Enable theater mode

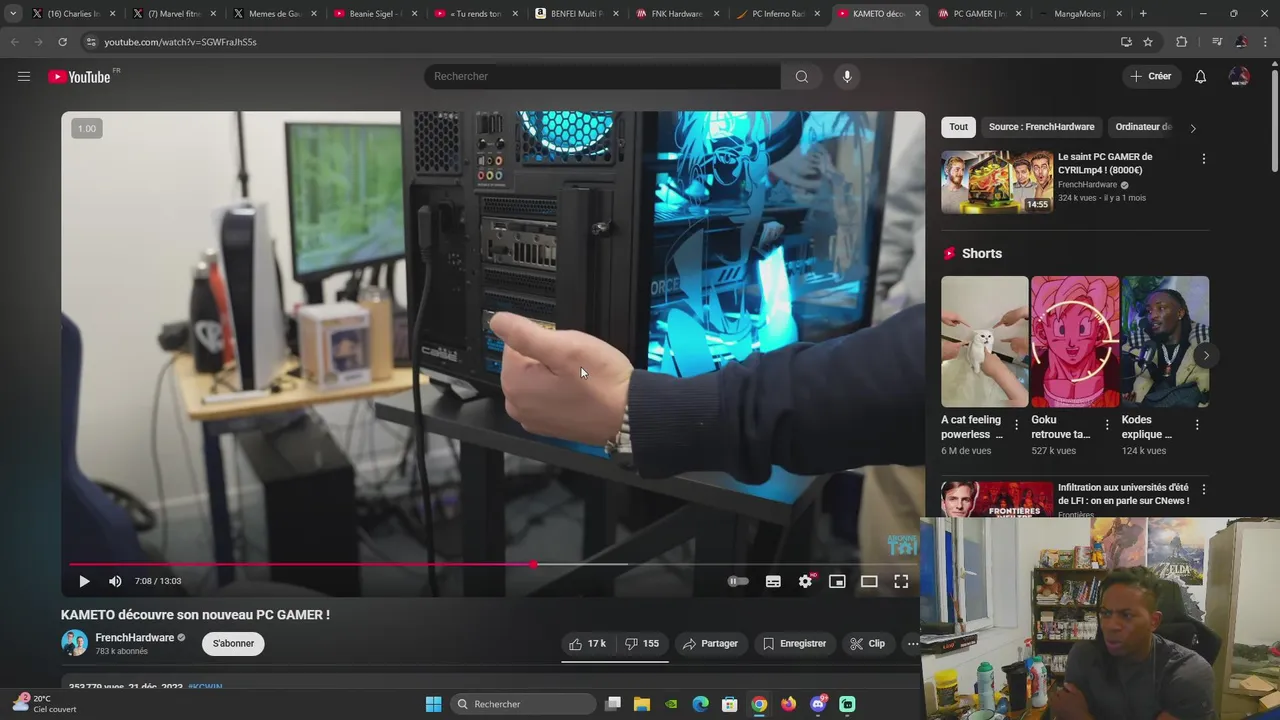tap(869, 581)
